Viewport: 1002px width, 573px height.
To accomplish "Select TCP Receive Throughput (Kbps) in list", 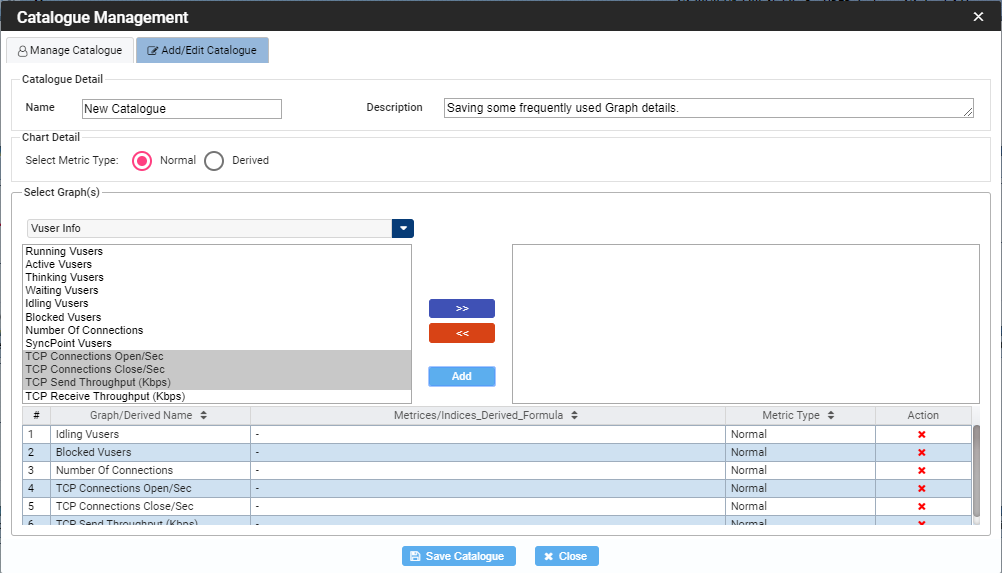I will pos(217,396).
